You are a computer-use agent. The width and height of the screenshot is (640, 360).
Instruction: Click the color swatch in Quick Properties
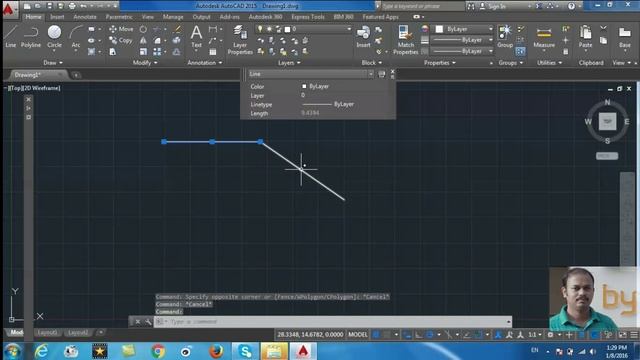click(304, 87)
